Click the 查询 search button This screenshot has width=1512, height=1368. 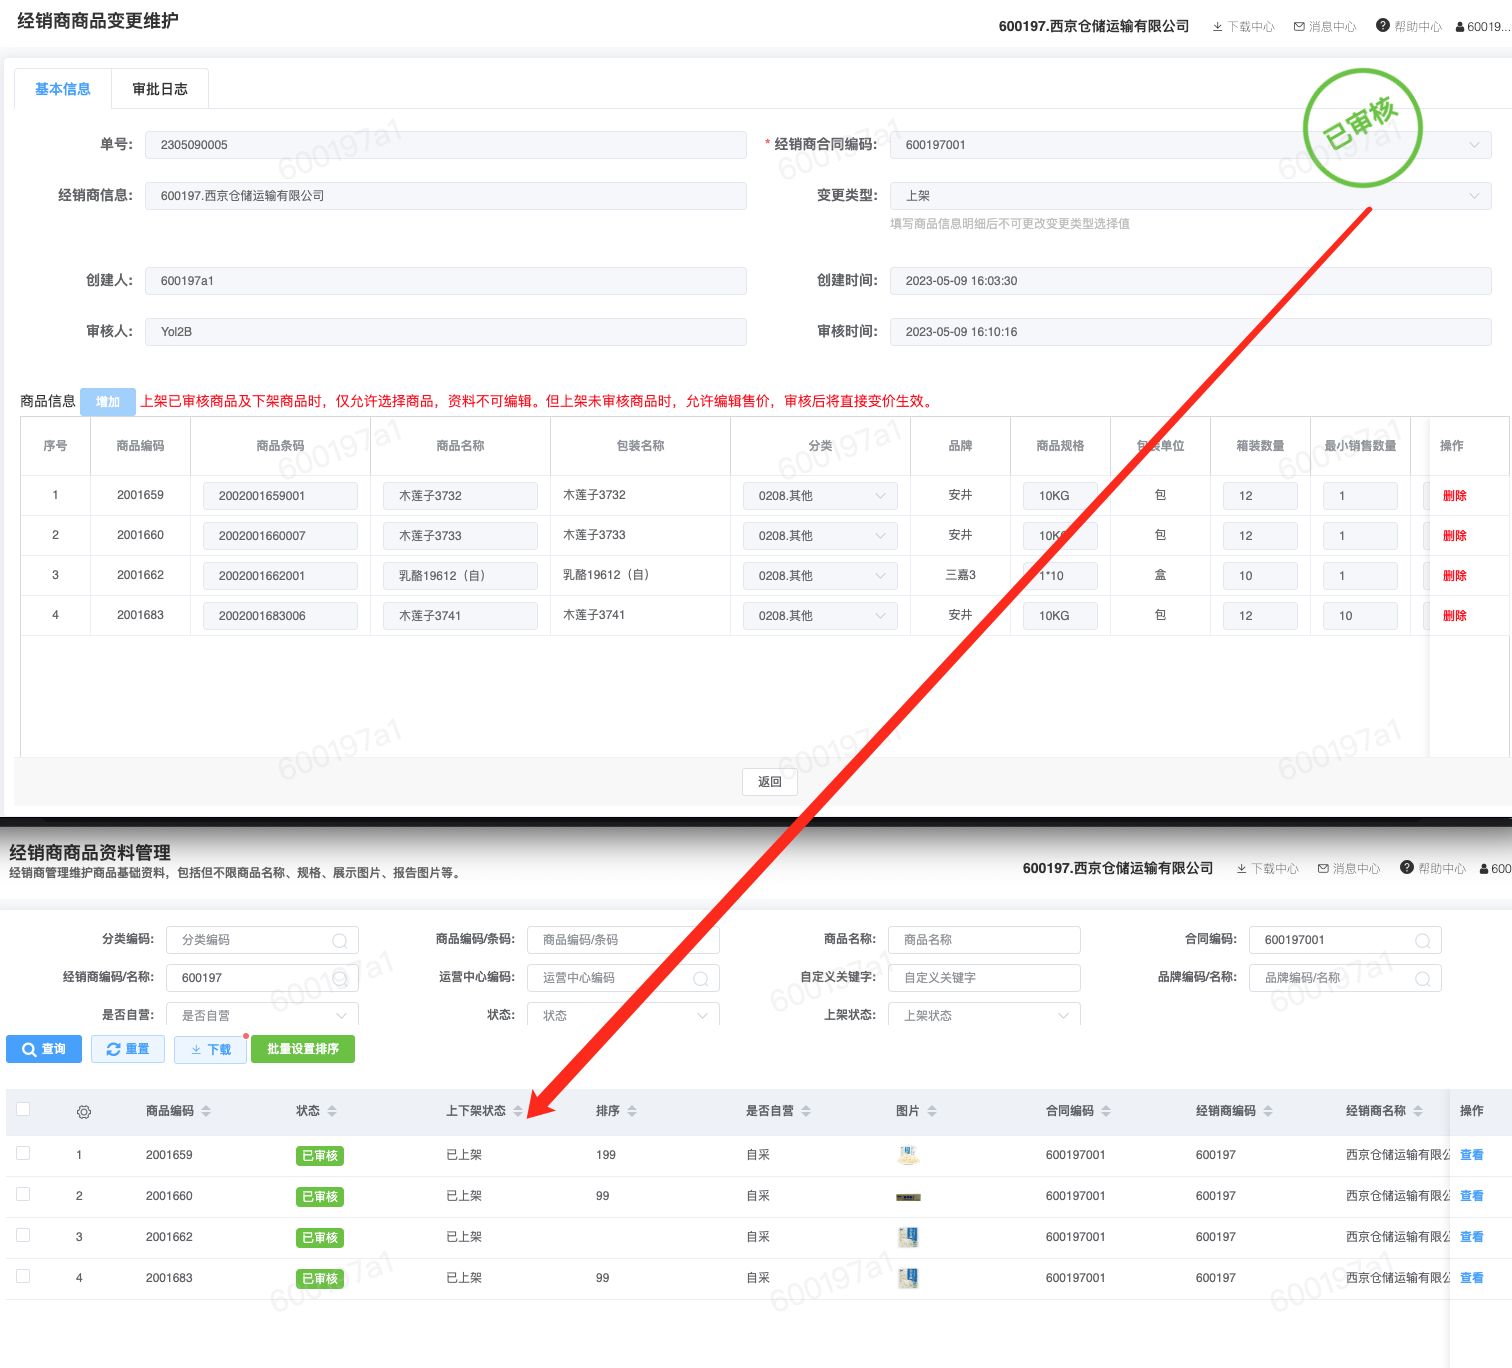click(x=44, y=1049)
